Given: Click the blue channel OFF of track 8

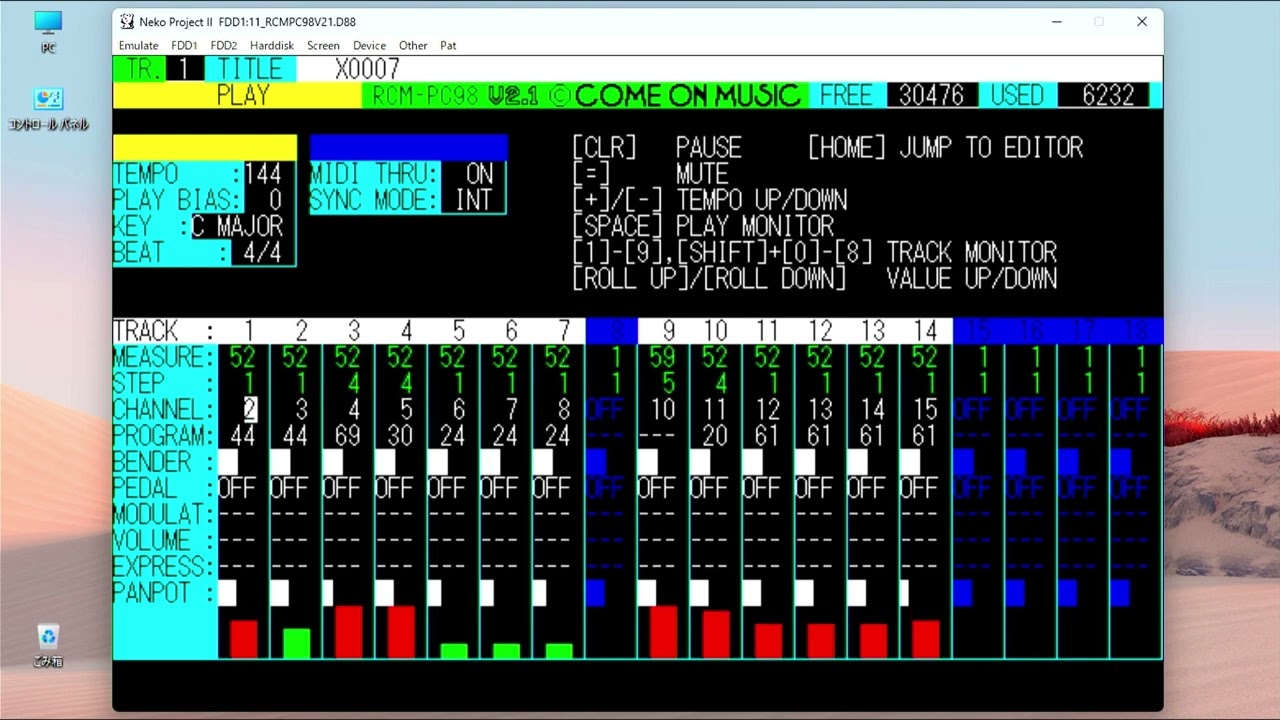Looking at the screenshot, I should [604, 409].
